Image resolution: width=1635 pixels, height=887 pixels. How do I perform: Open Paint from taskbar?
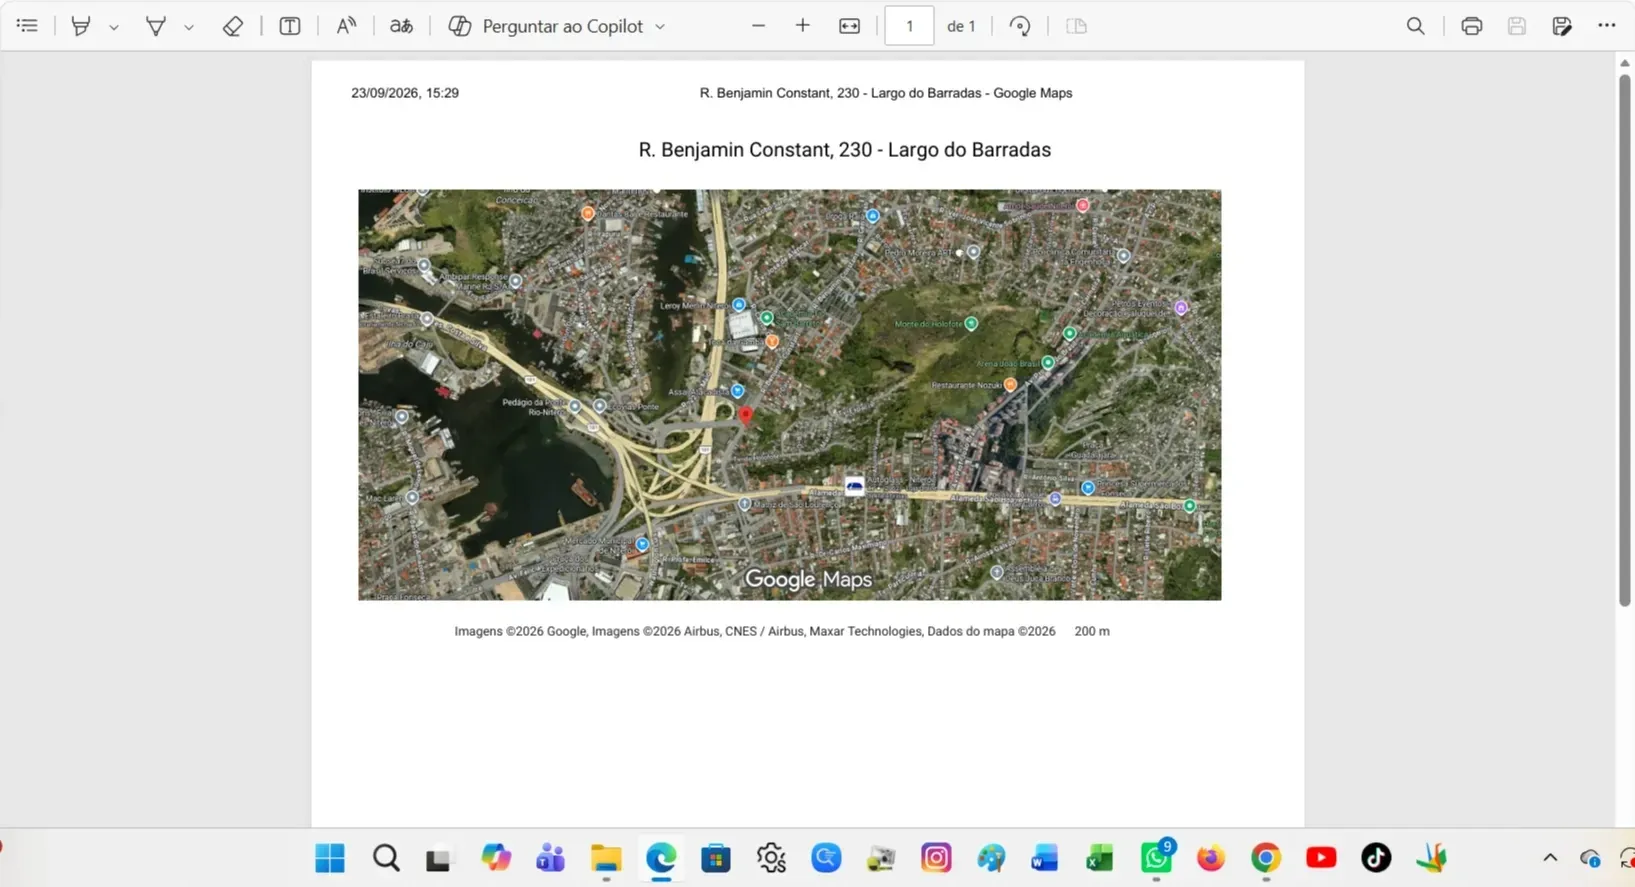click(991, 858)
